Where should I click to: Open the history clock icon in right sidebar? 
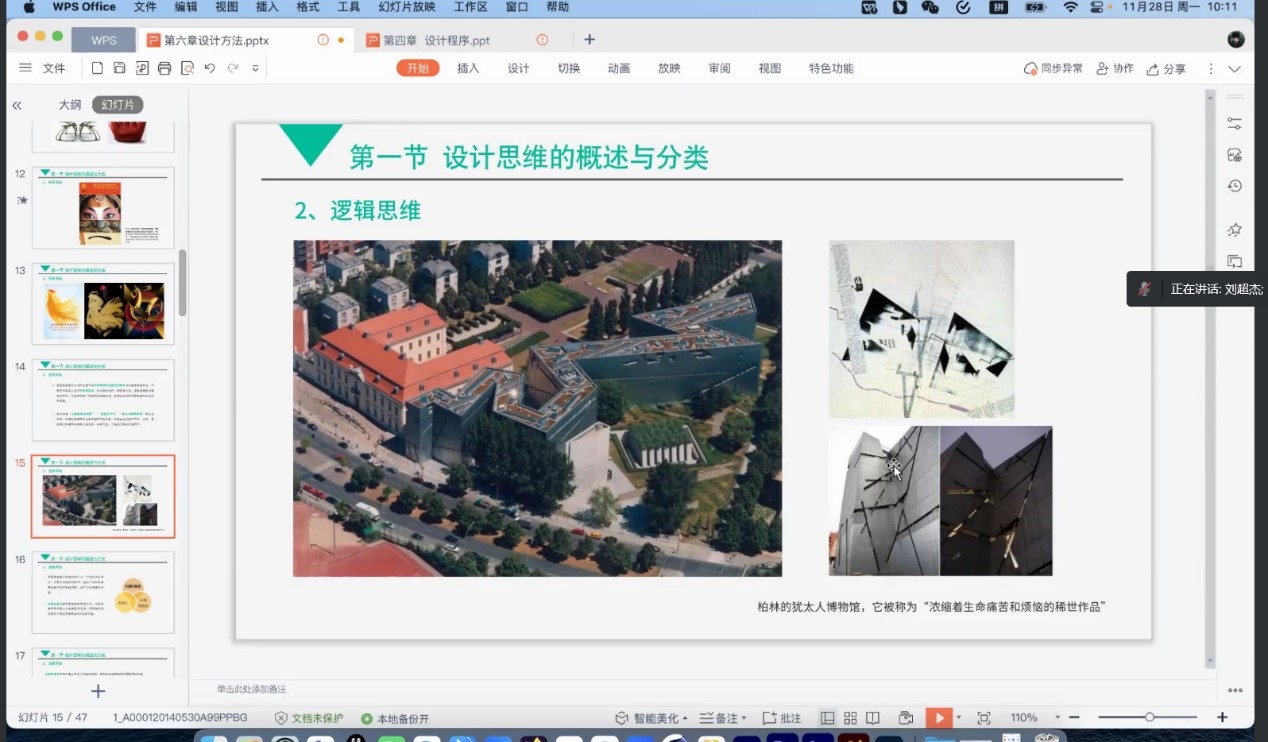1235,186
